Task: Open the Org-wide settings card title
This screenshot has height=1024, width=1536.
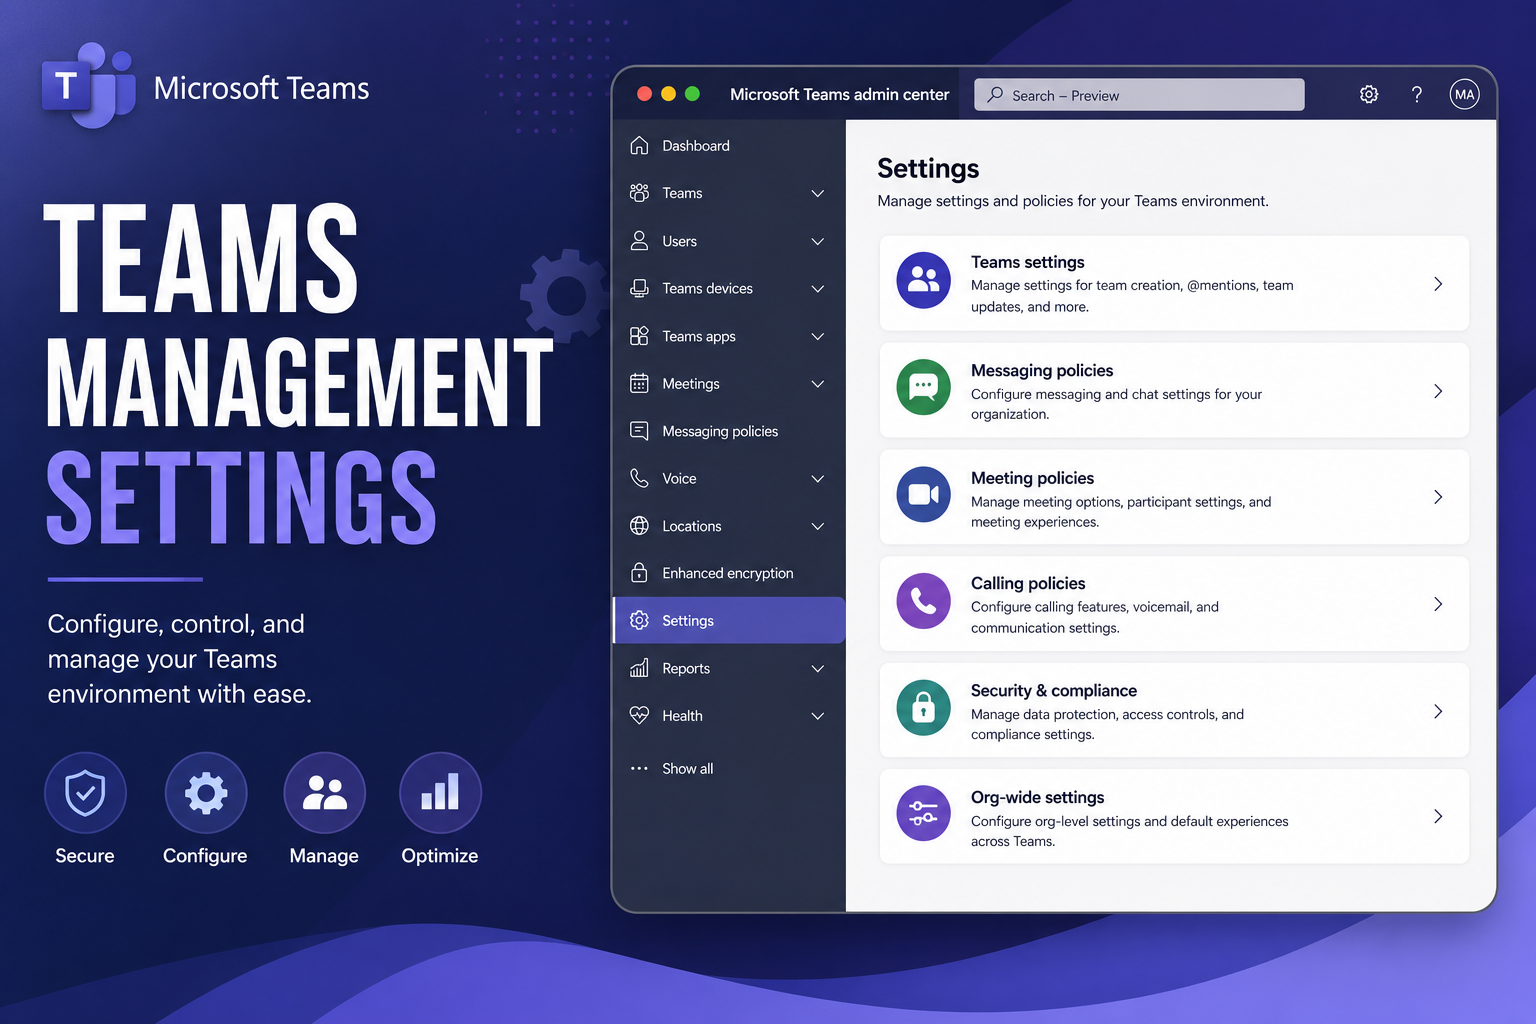Action: pos(1037,797)
